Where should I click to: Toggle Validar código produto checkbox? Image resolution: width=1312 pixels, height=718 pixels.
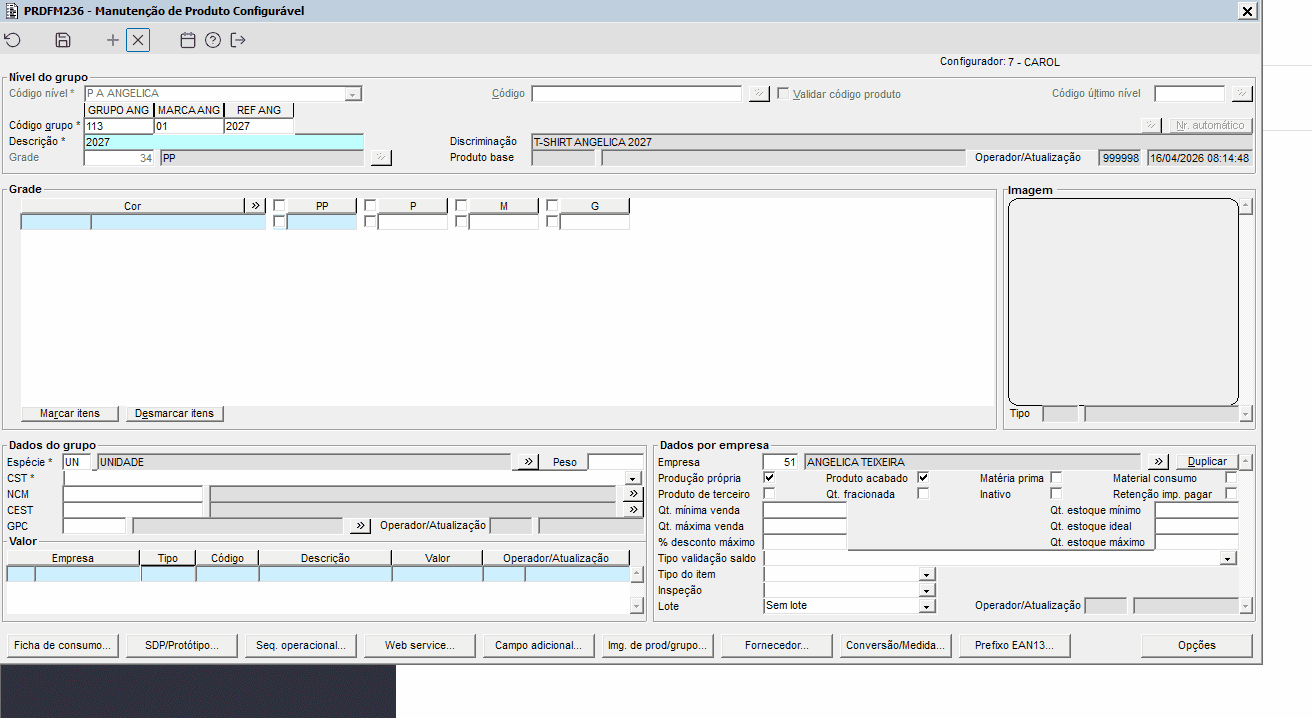click(784, 94)
